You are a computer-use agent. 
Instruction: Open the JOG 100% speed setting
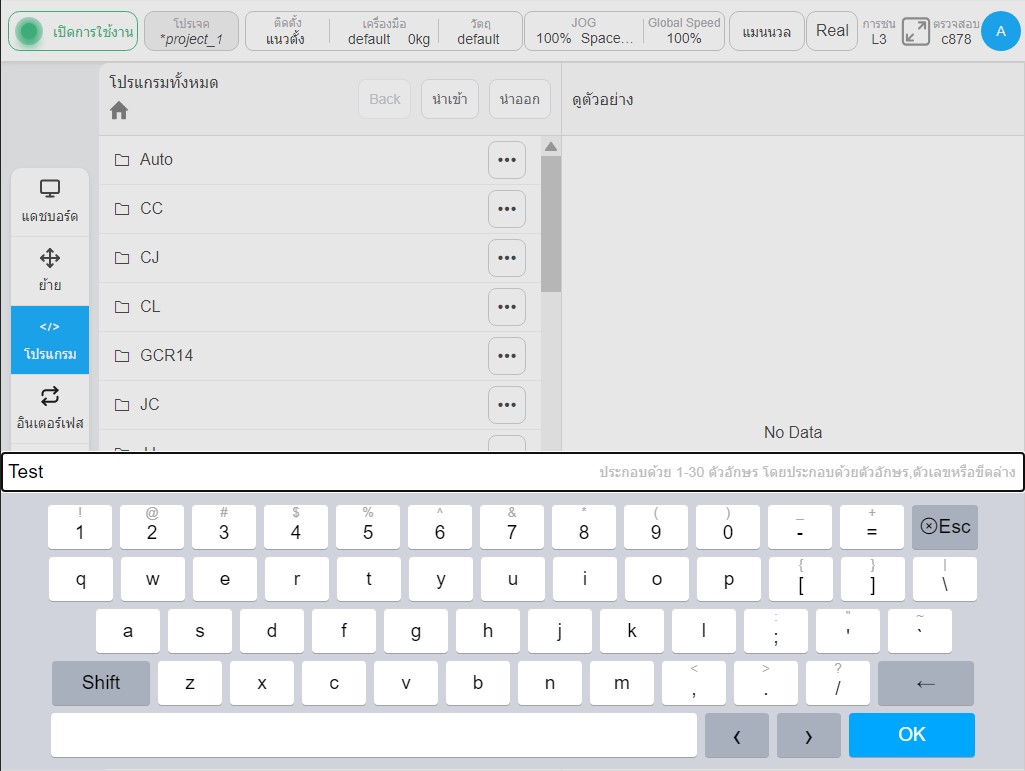(x=584, y=31)
